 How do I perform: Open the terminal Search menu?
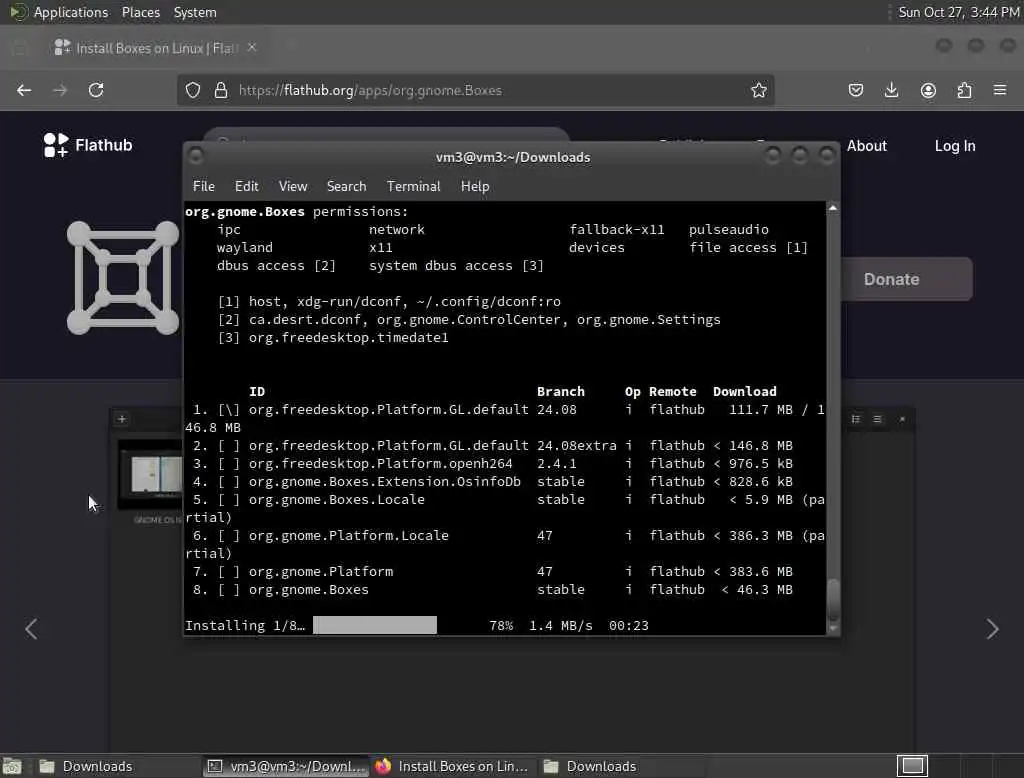(346, 186)
